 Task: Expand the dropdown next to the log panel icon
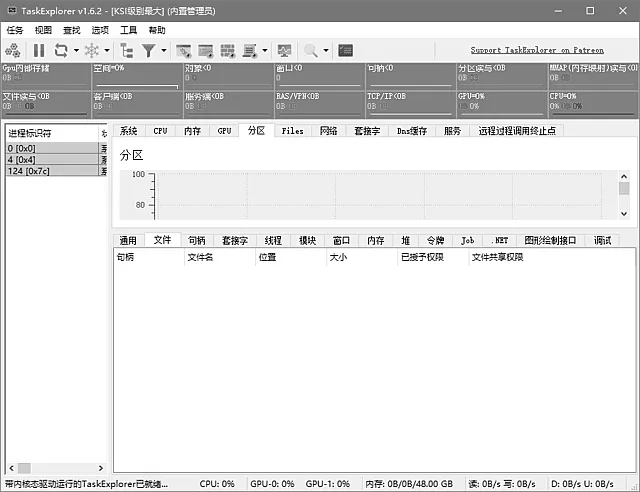[264, 51]
